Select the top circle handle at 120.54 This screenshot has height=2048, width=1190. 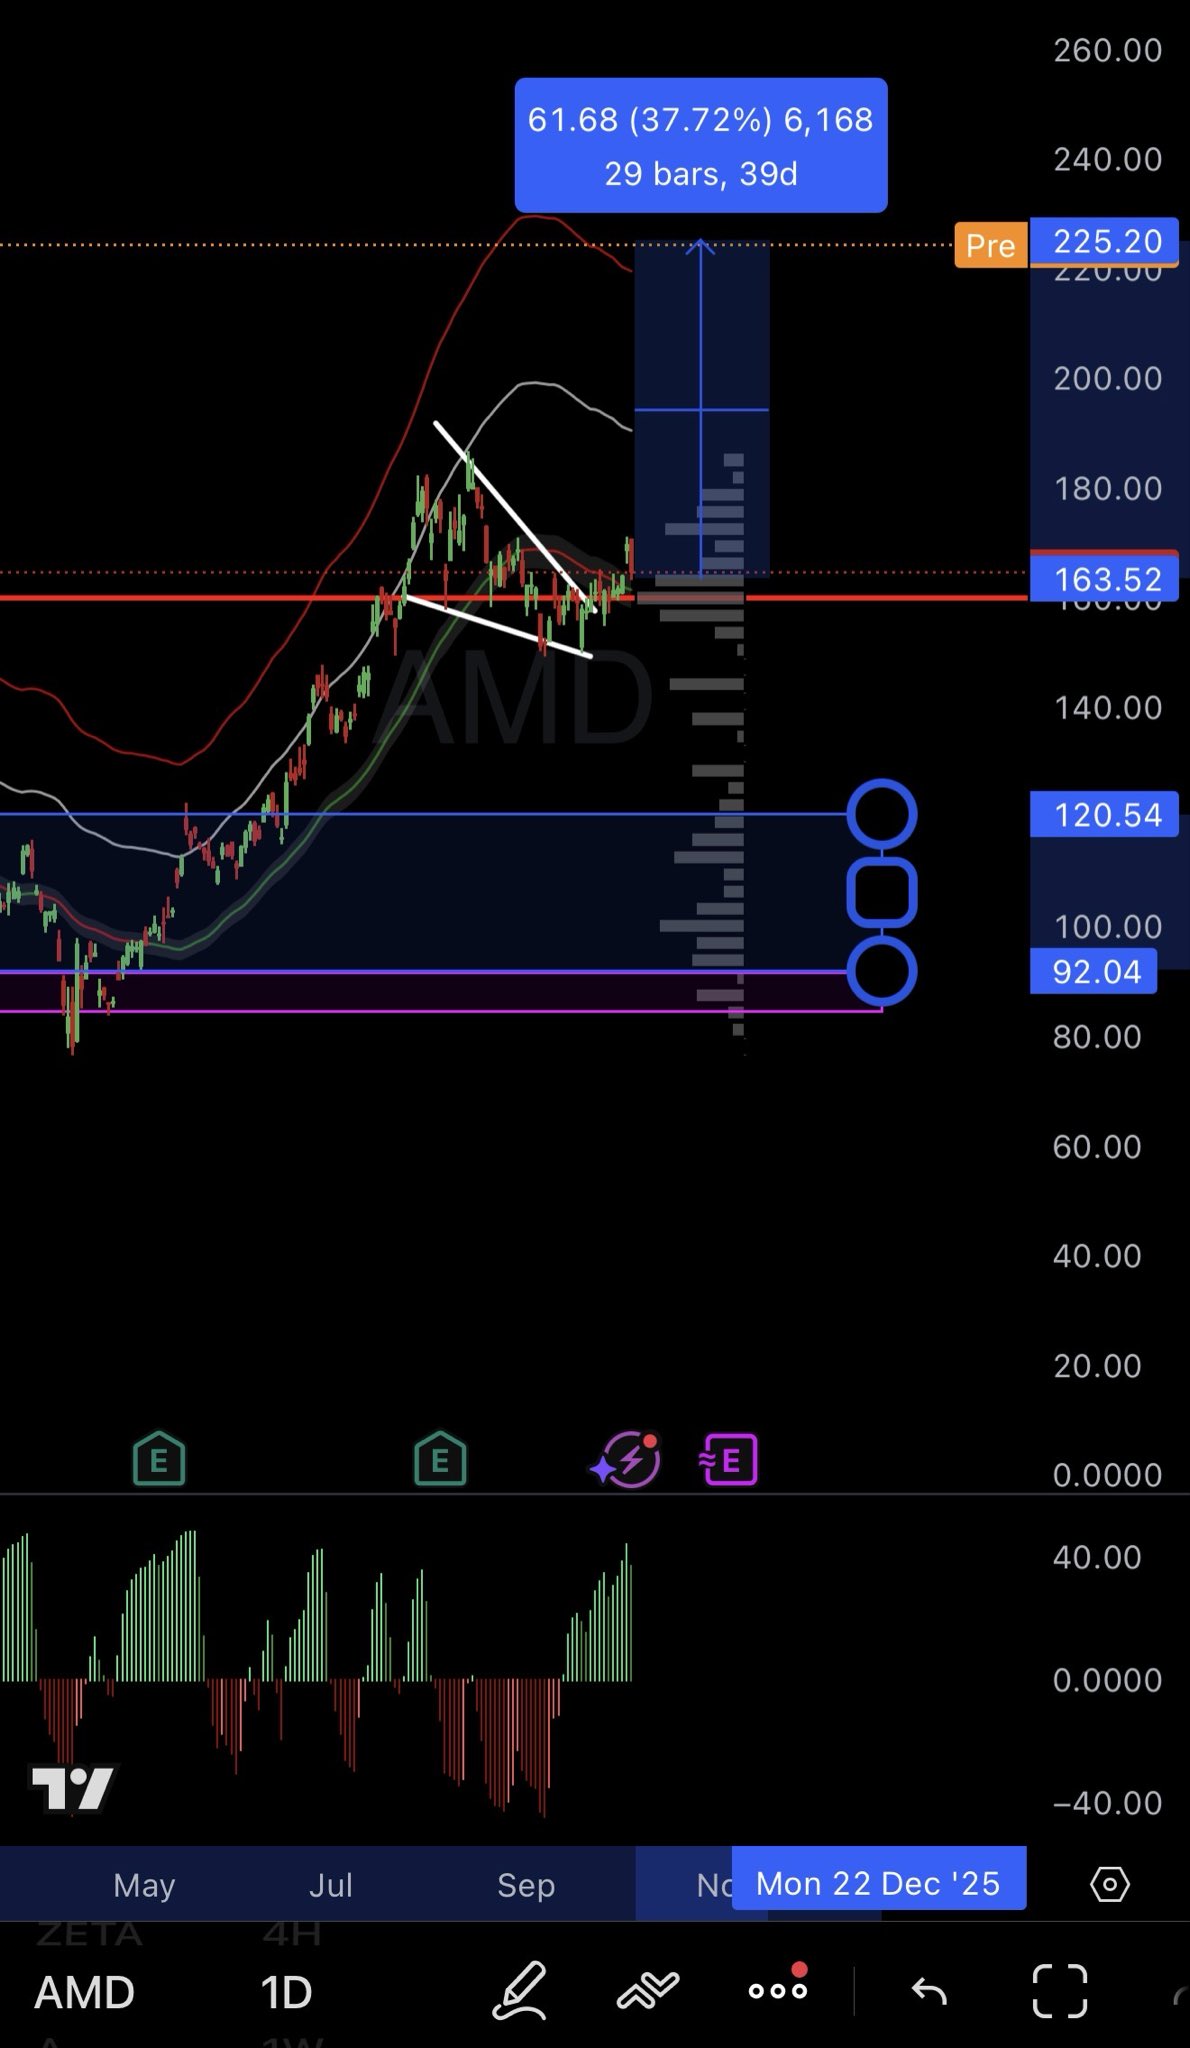[x=882, y=814]
